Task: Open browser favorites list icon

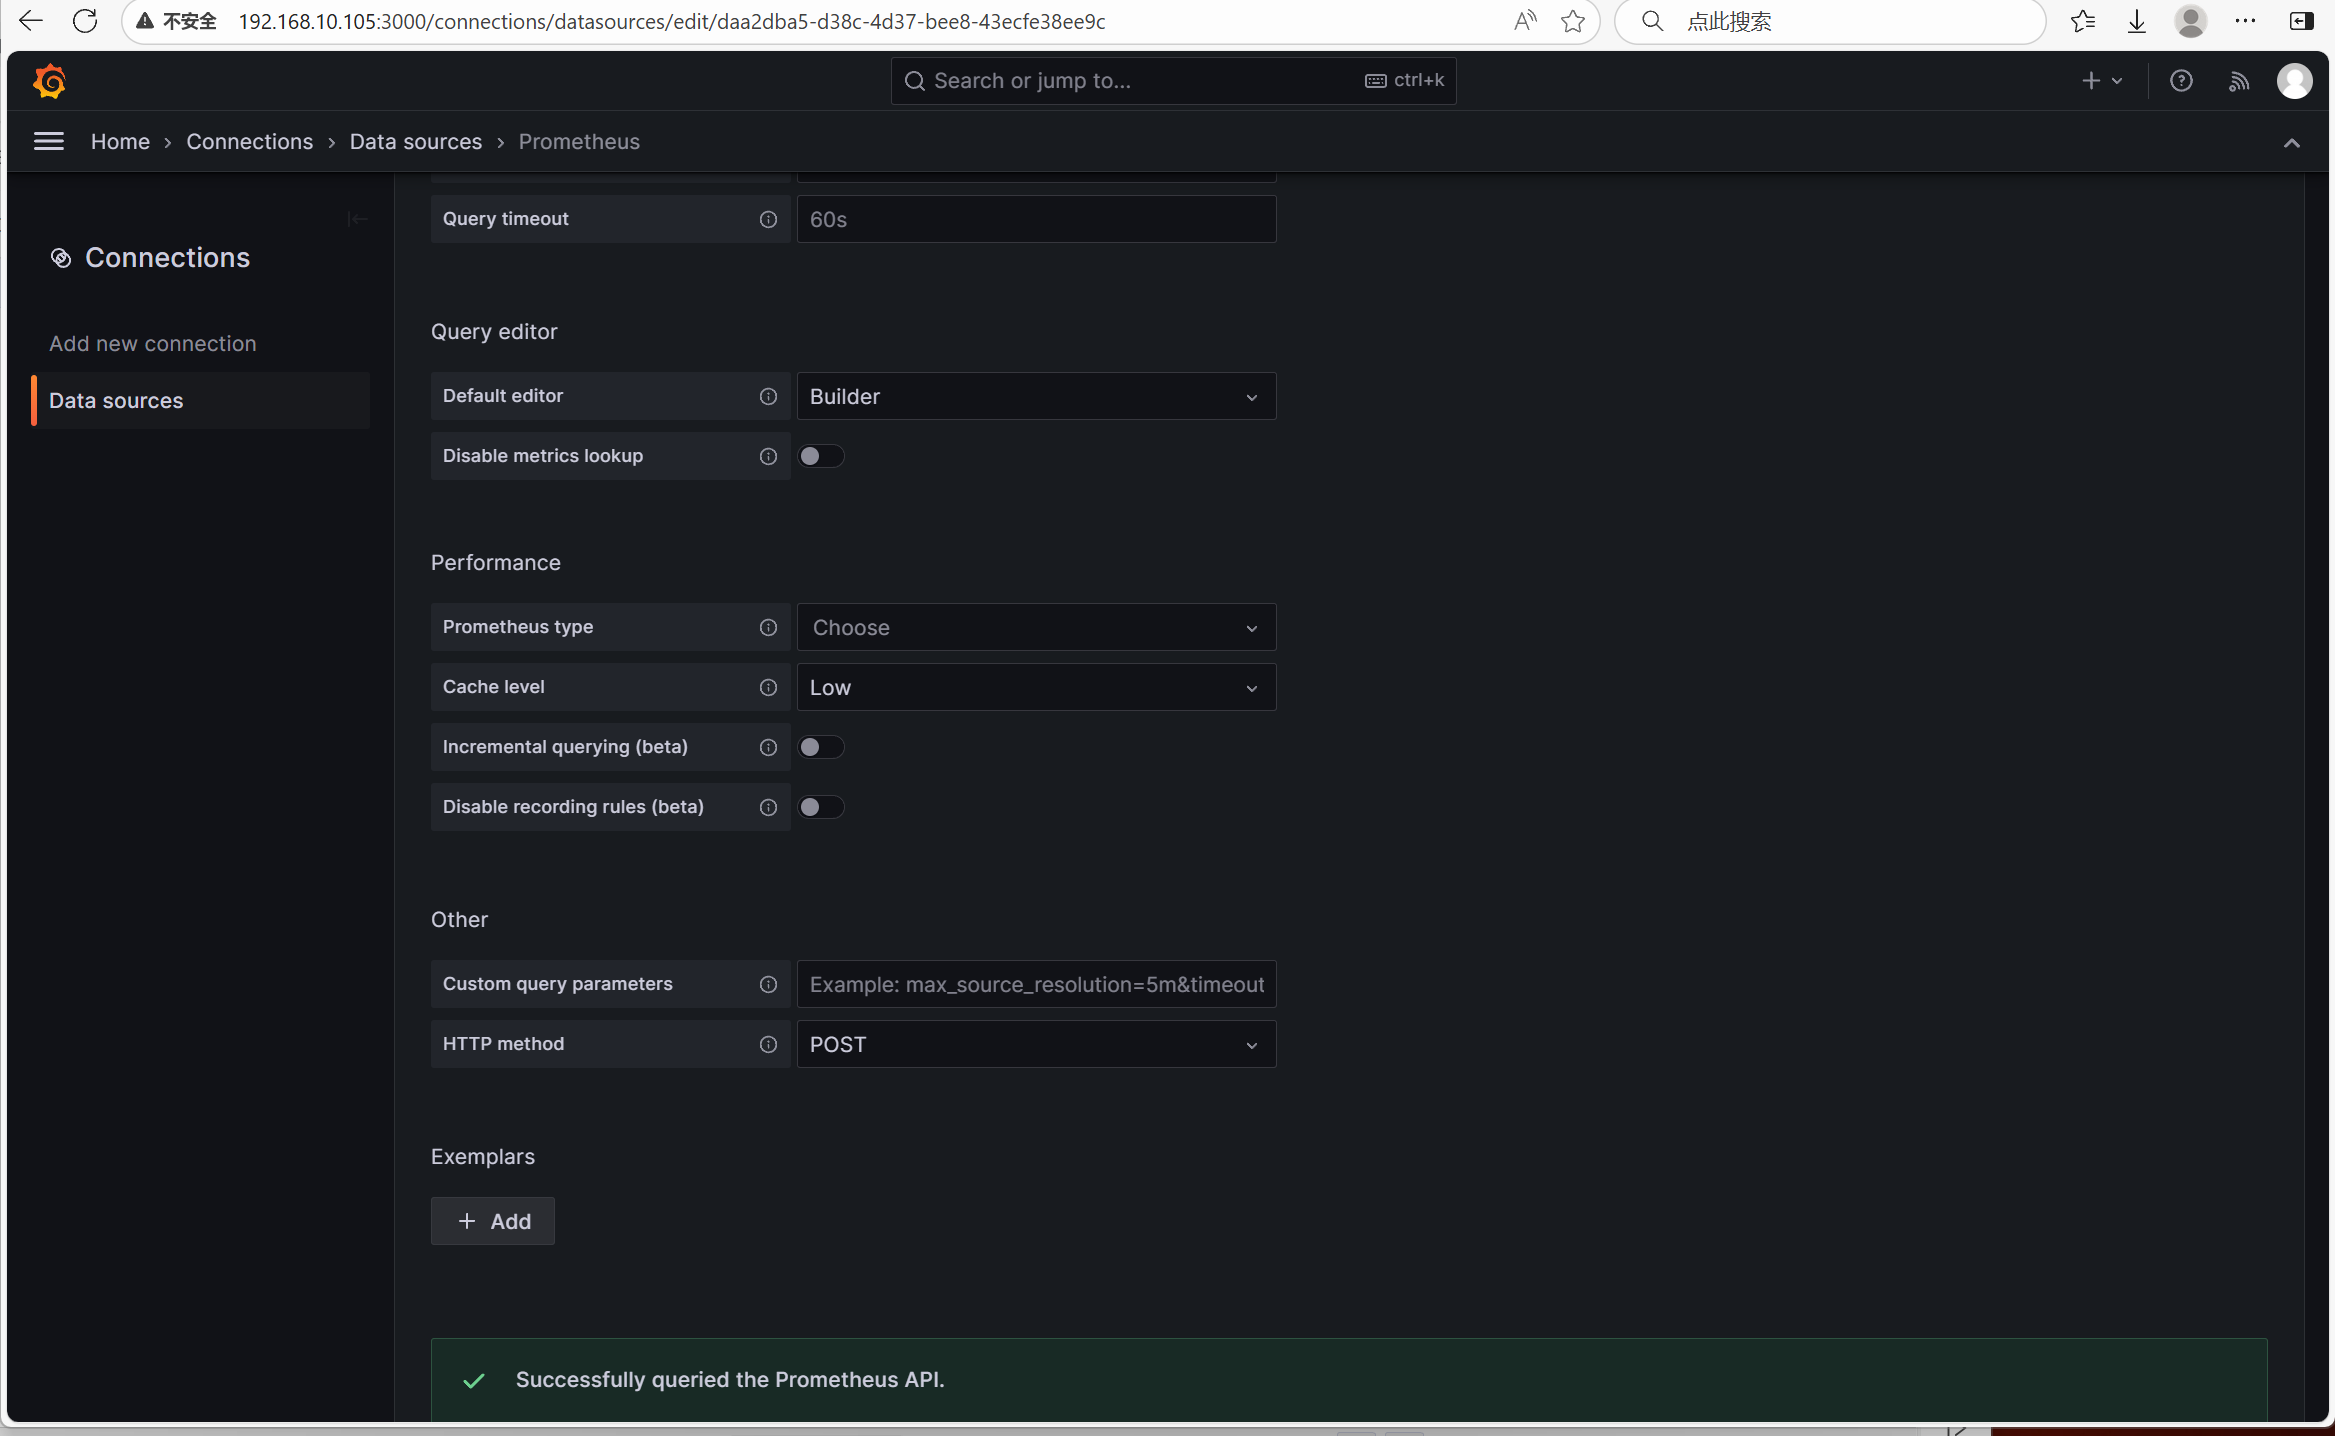Action: (2083, 21)
